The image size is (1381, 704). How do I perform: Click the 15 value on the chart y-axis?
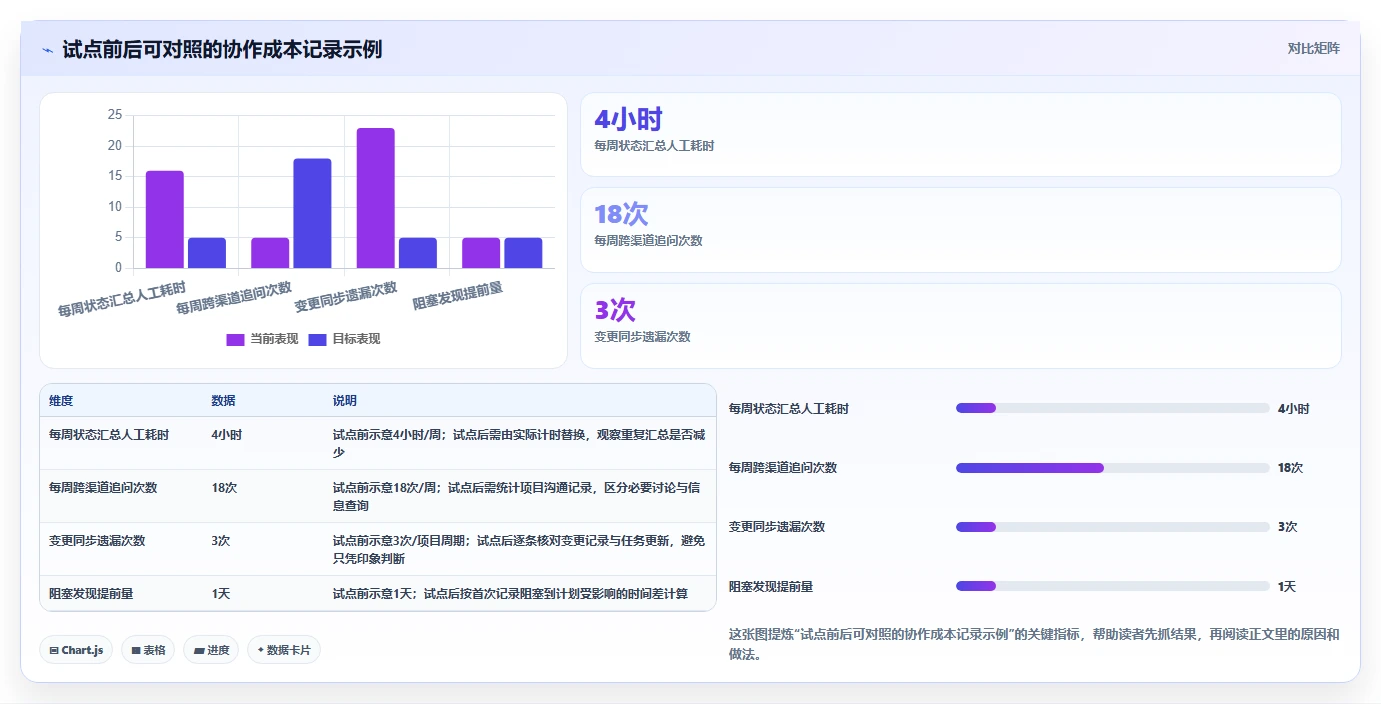point(114,176)
